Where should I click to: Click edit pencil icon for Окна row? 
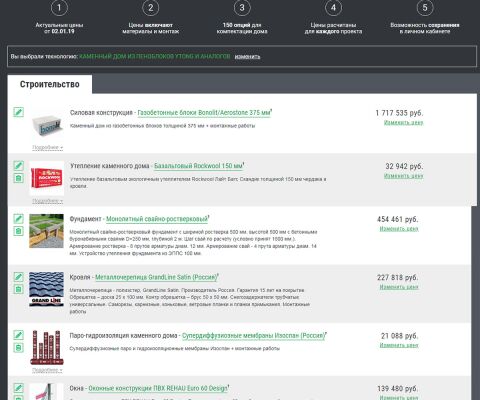18,388
